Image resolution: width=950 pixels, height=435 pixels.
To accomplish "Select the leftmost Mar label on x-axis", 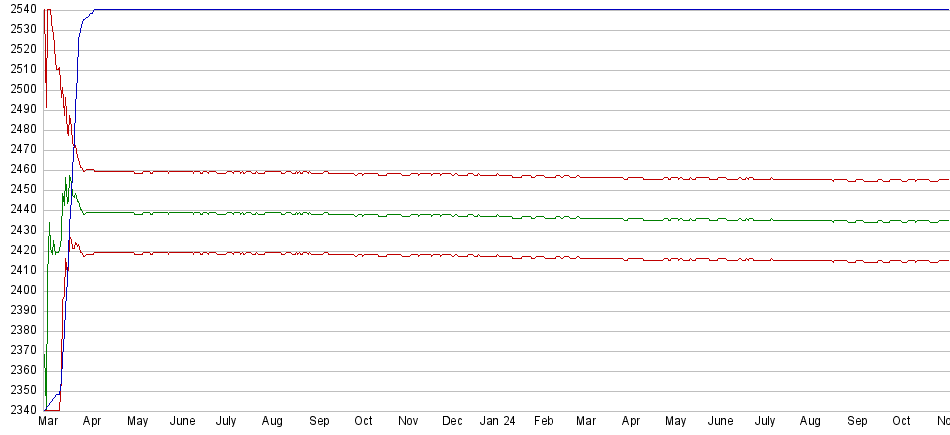I will (x=49, y=422).
